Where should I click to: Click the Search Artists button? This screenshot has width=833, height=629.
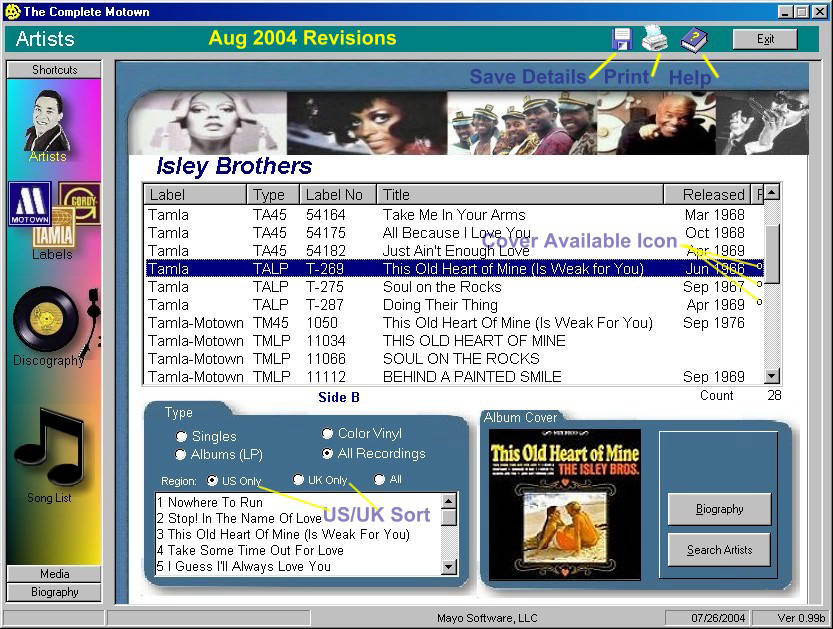tap(719, 550)
